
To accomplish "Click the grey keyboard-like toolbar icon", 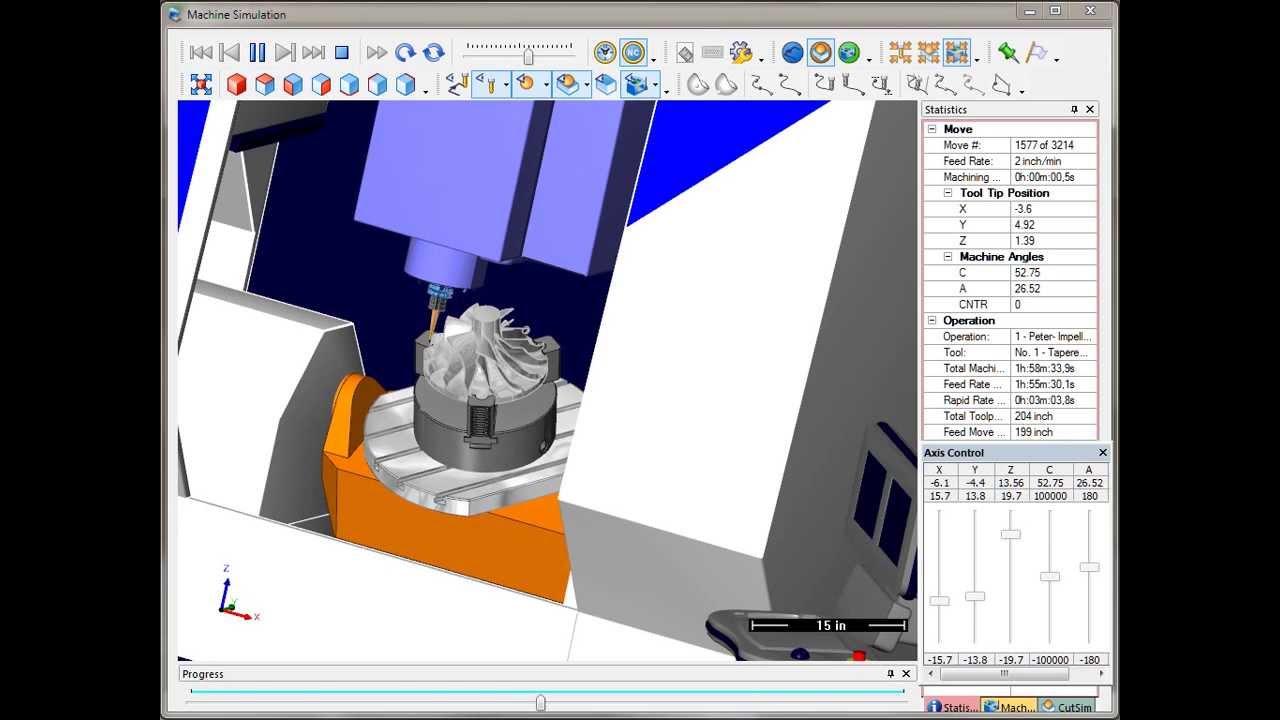I will pos(713,52).
